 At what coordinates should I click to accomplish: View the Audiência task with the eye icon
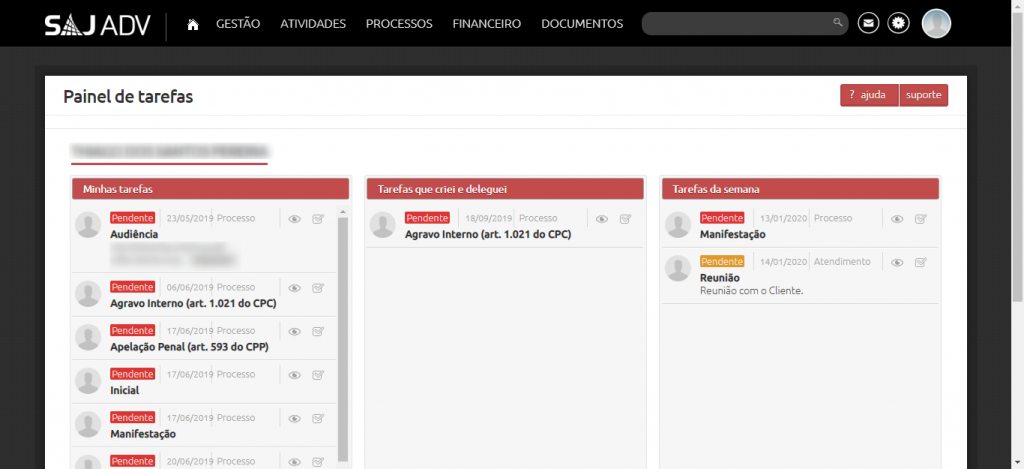(x=295, y=219)
